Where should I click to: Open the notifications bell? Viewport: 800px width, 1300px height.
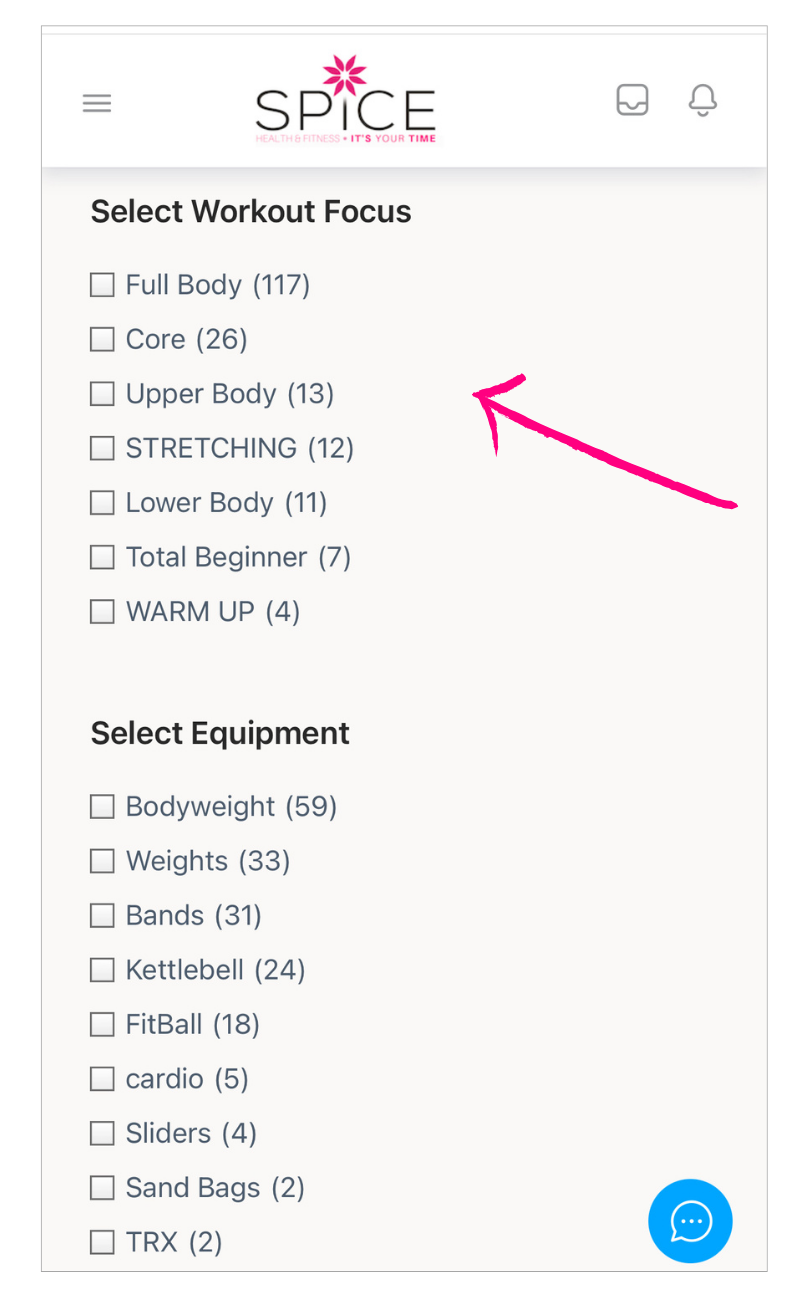(x=703, y=100)
